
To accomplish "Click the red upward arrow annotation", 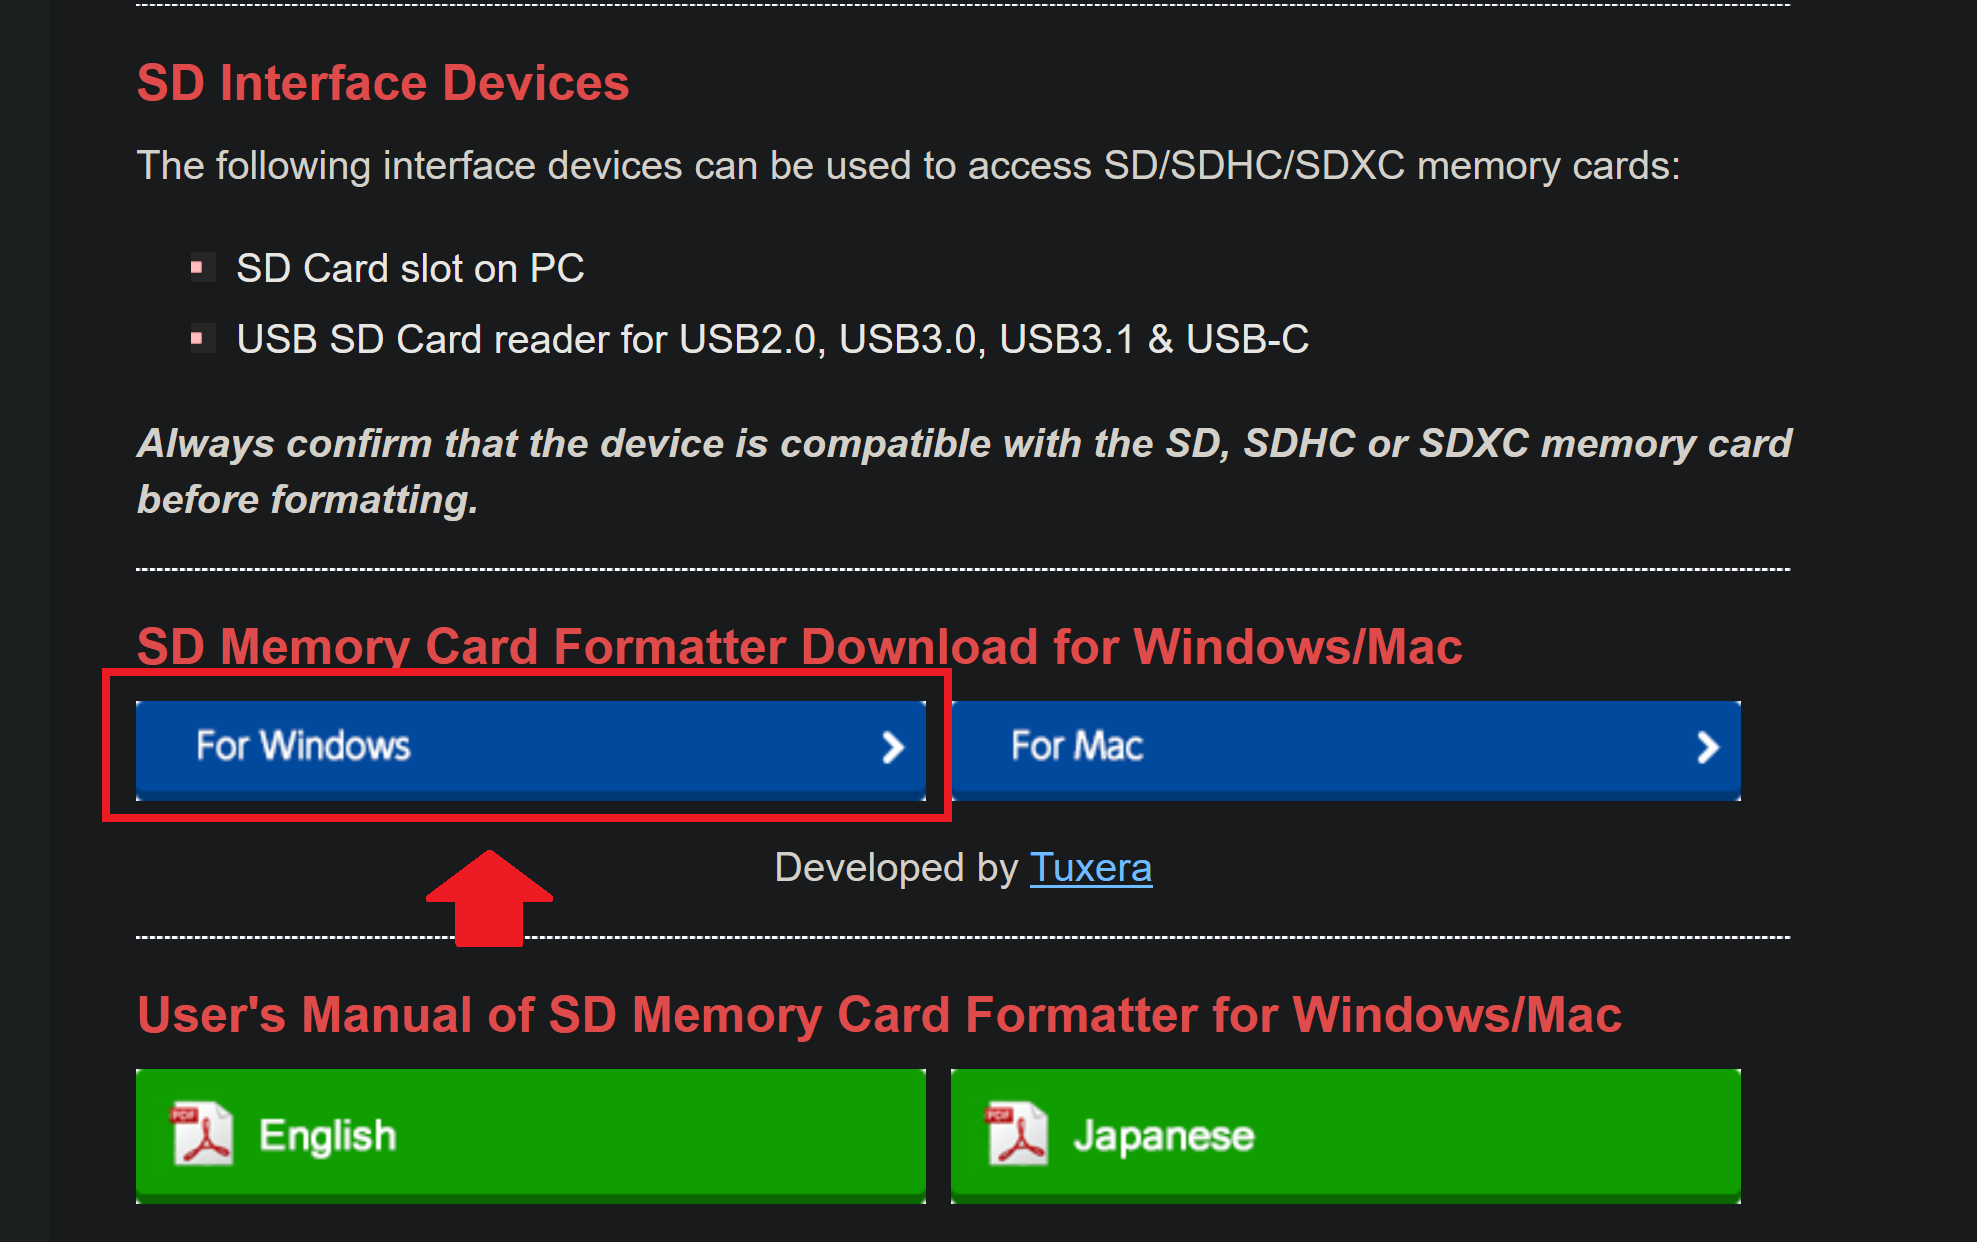I will (489, 897).
